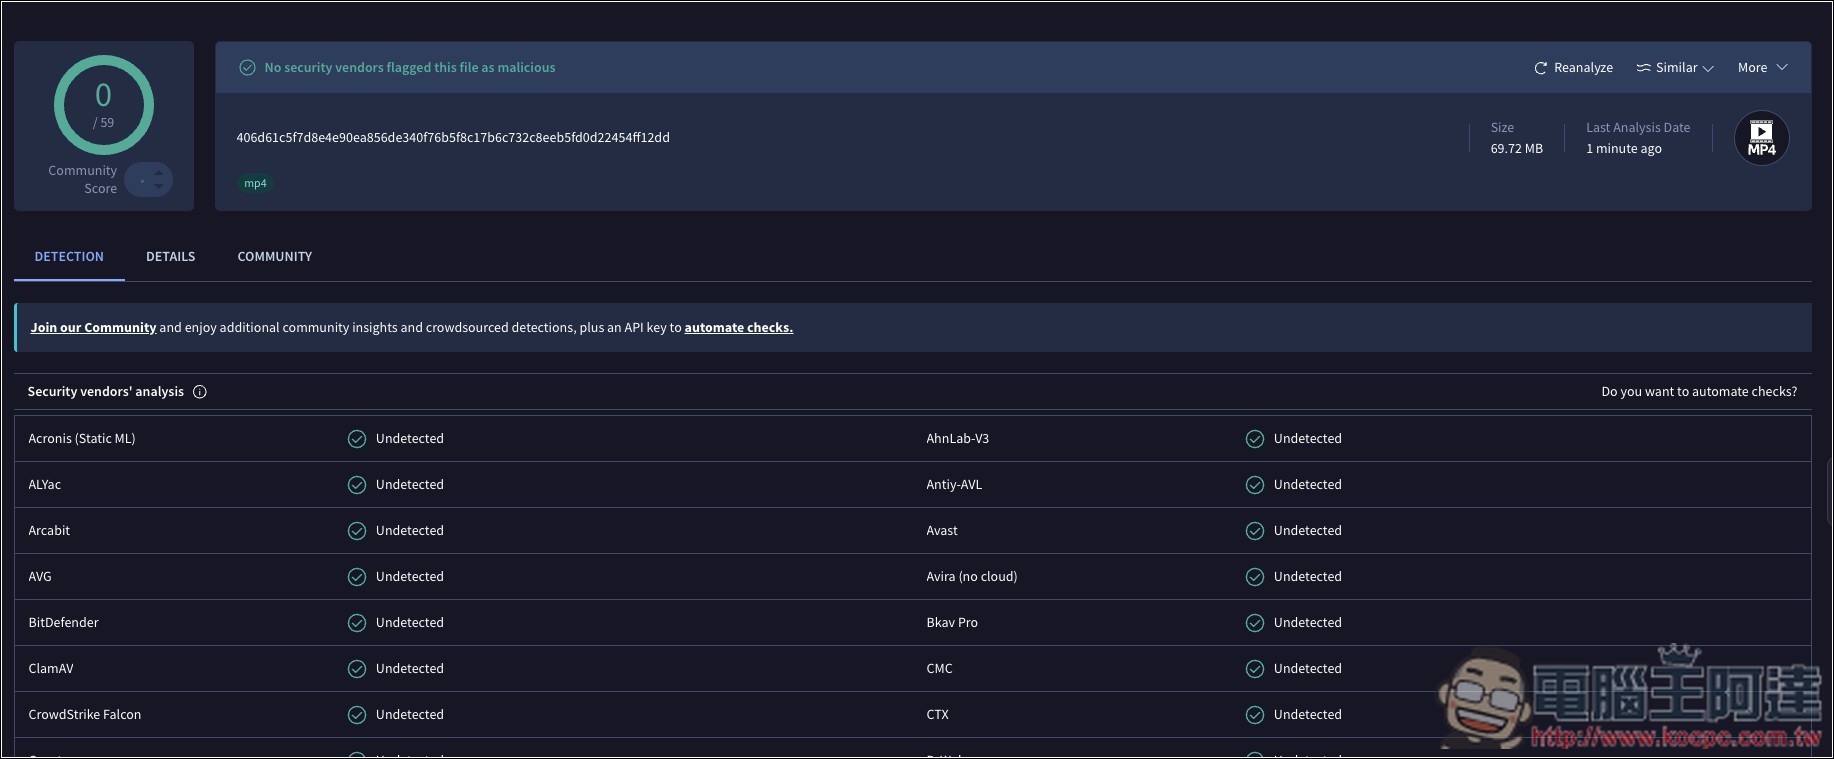Select the vendor name ALYac
1834x759 pixels.
[x=45, y=485]
